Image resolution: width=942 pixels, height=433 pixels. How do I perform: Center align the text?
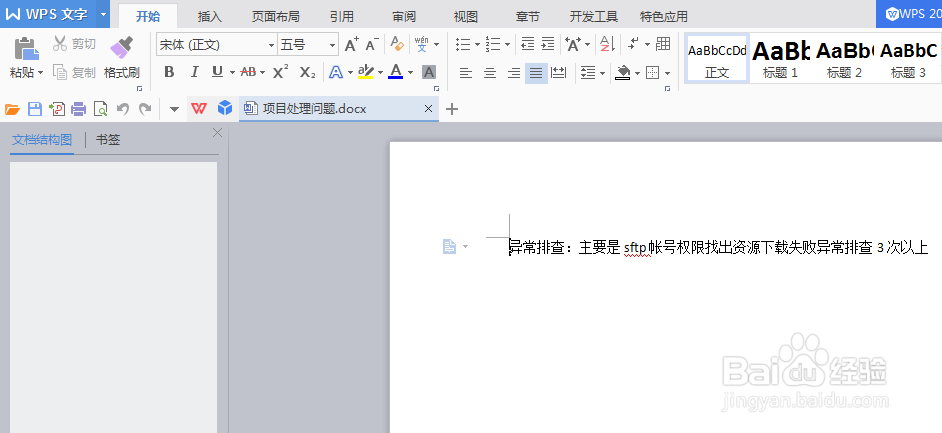(490, 73)
